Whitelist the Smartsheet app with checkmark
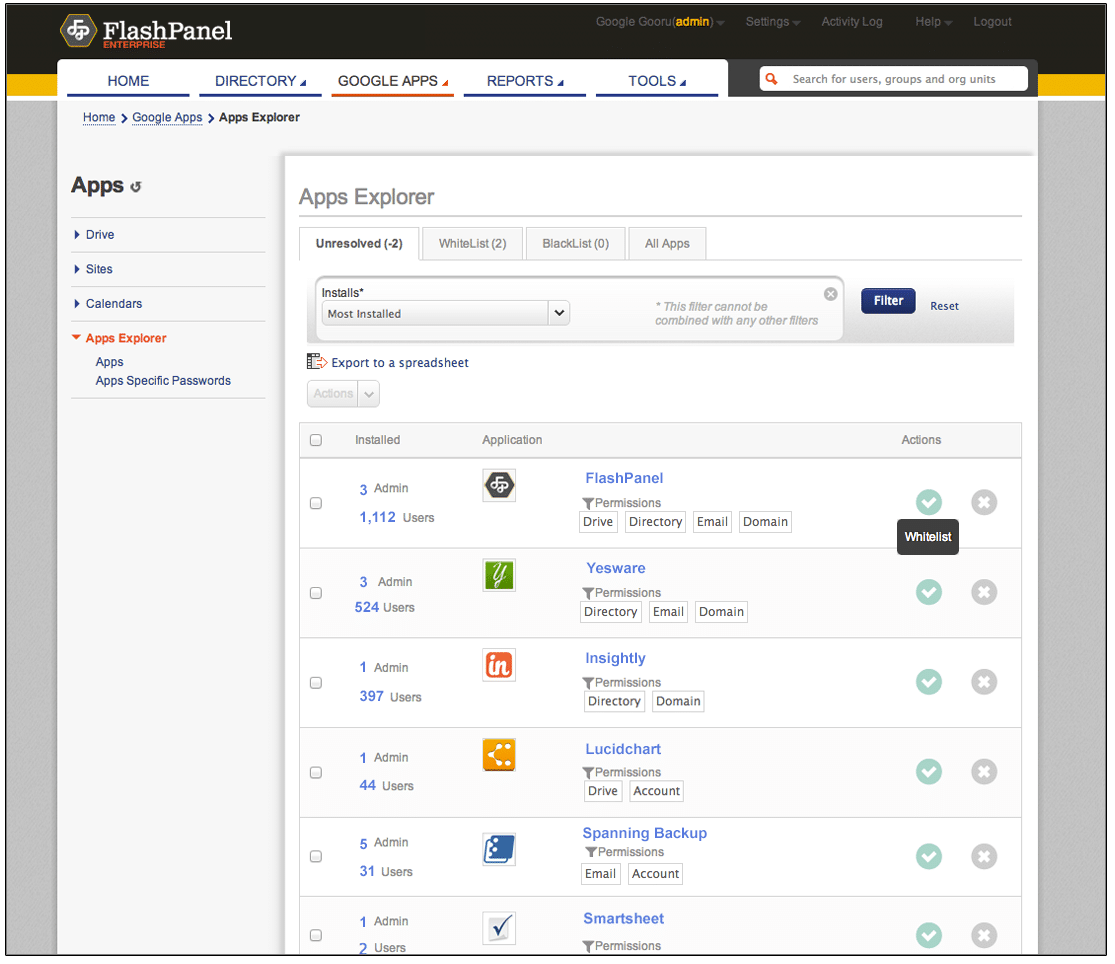The height and width of the screenshot is (964, 1115). click(929, 936)
